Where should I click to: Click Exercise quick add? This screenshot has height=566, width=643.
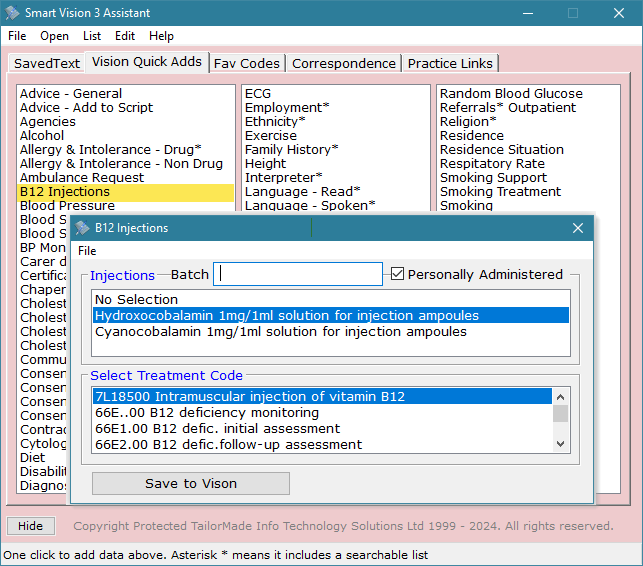pos(271,135)
